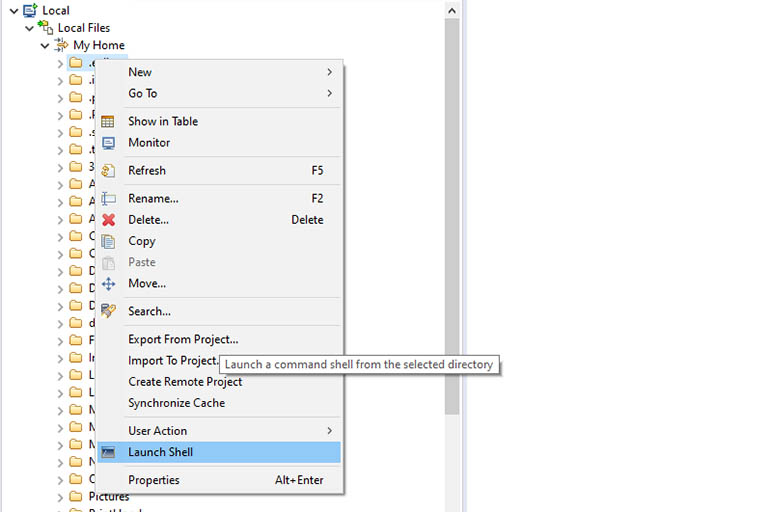The image size is (768, 512).
Task: Open Properties from the context menu
Action: pyautogui.click(x=219, y=480)
